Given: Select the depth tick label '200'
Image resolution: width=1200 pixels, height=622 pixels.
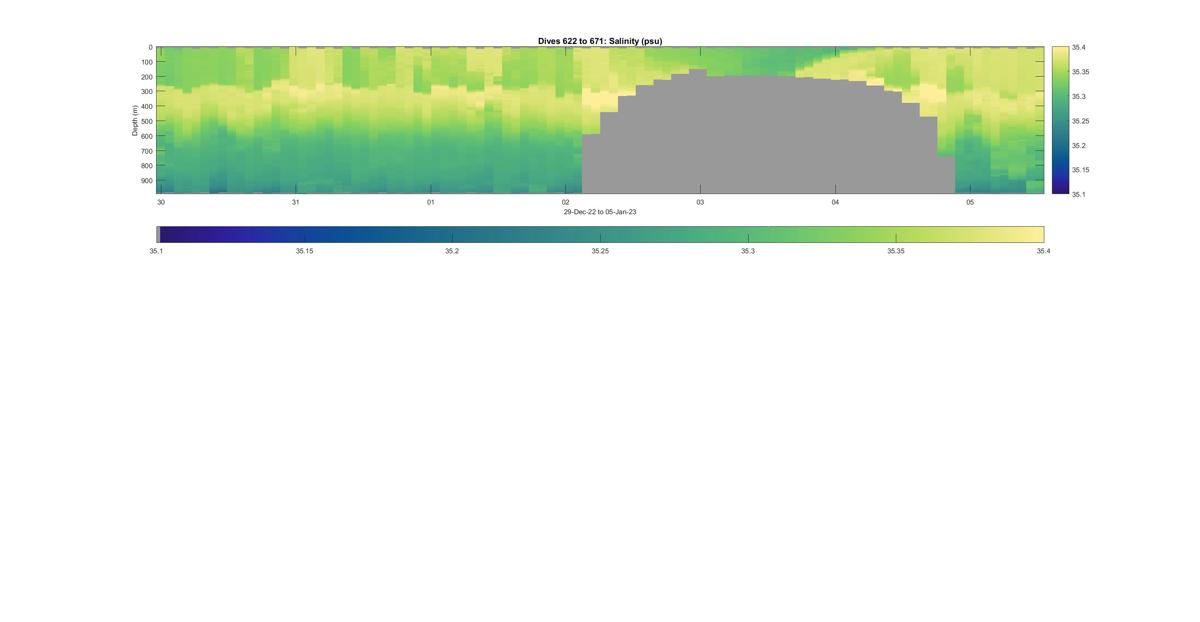Looking at the screenshot, I should [x=147, y=77].
